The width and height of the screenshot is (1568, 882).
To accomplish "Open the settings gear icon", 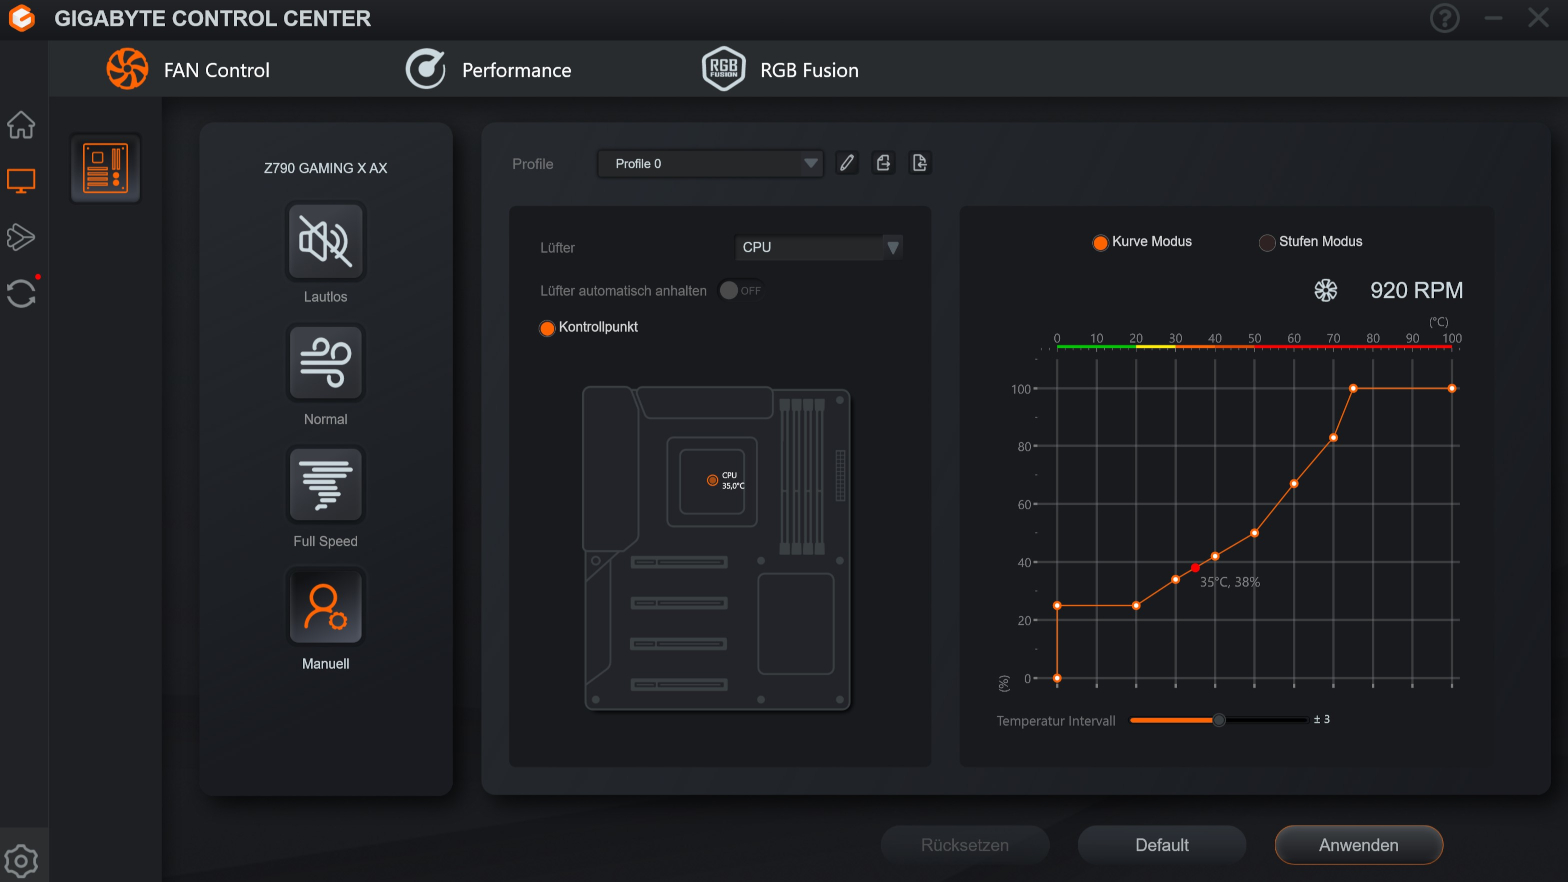I will 21,861.
